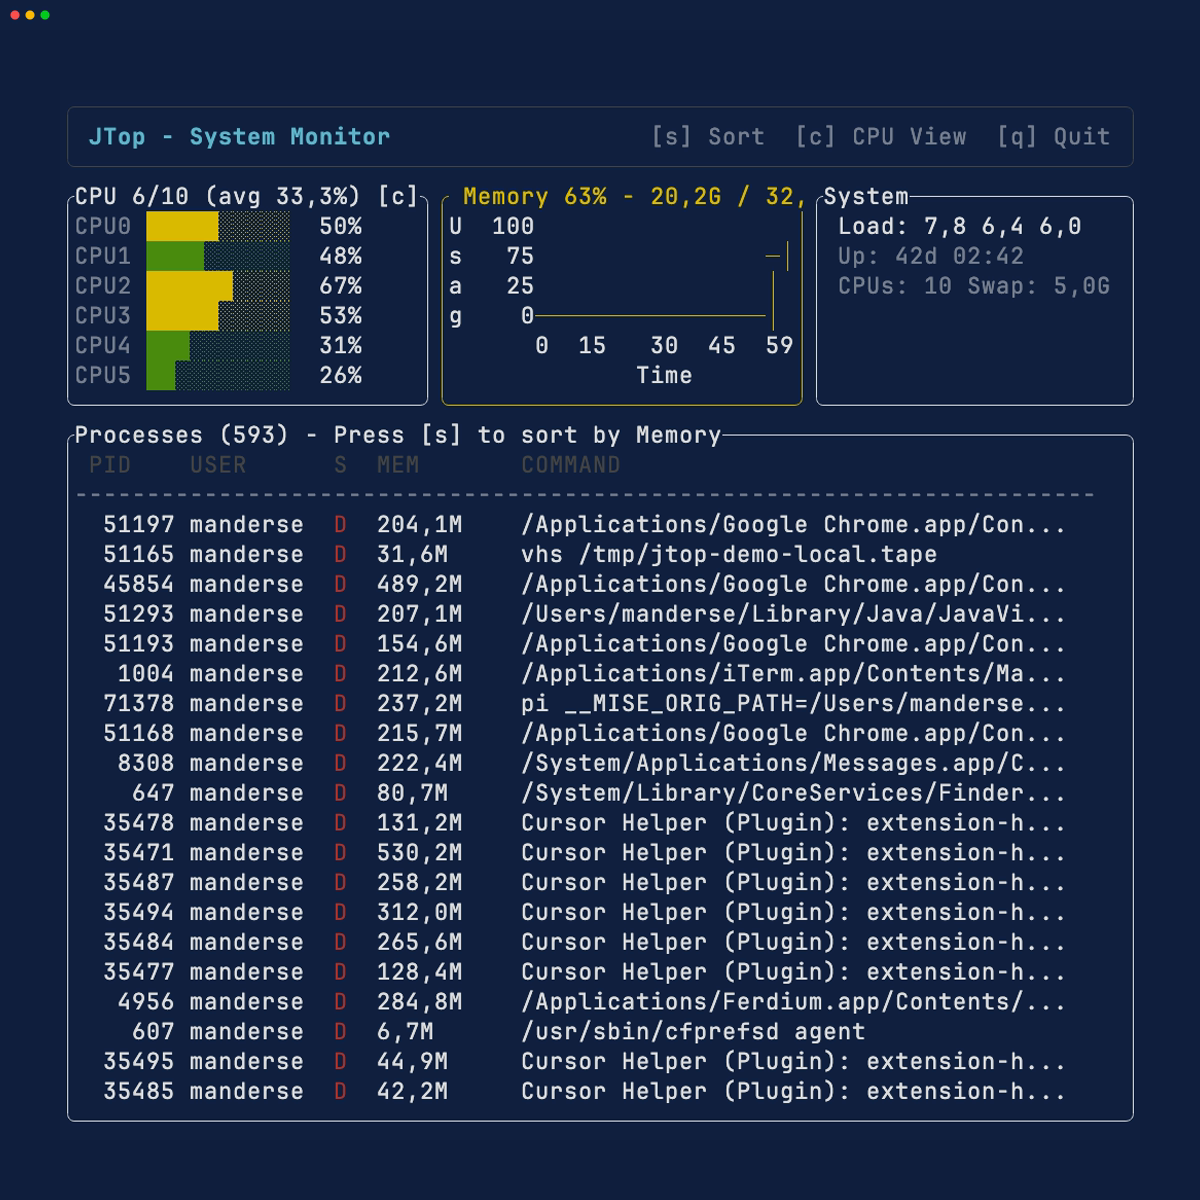Click the red close window button
This screenshot has height=1200, width=1200.
pyautogui.click(x=15, y=15)
